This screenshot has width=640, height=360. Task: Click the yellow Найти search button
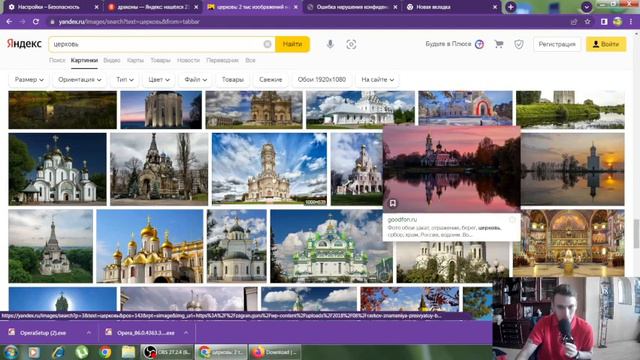click(x=292, y=44)
